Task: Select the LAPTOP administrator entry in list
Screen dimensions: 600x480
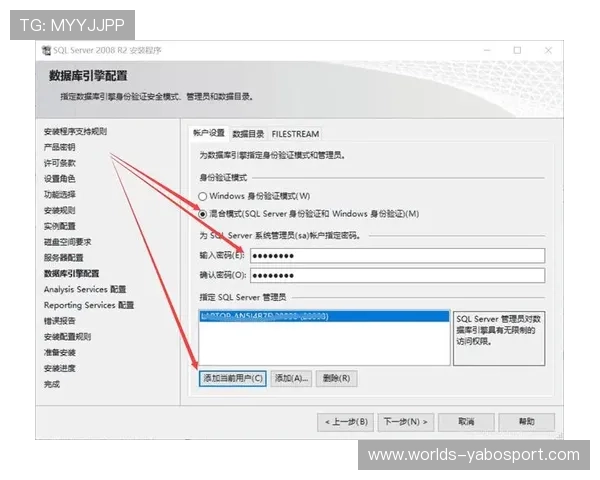Action: tap(324, 316)
